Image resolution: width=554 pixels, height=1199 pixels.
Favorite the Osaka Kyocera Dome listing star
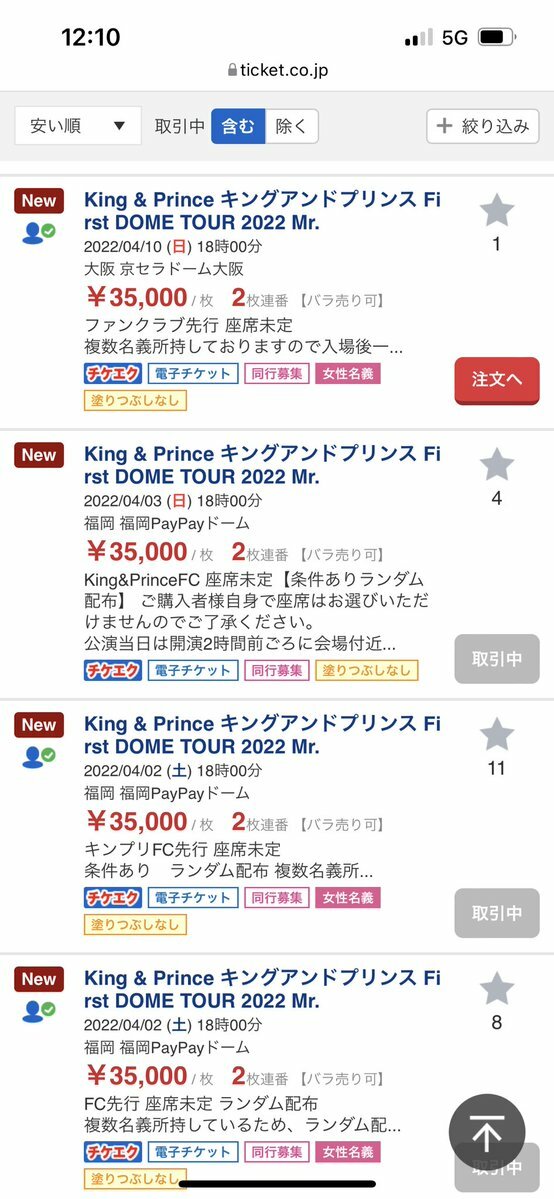tap(497, 210)
